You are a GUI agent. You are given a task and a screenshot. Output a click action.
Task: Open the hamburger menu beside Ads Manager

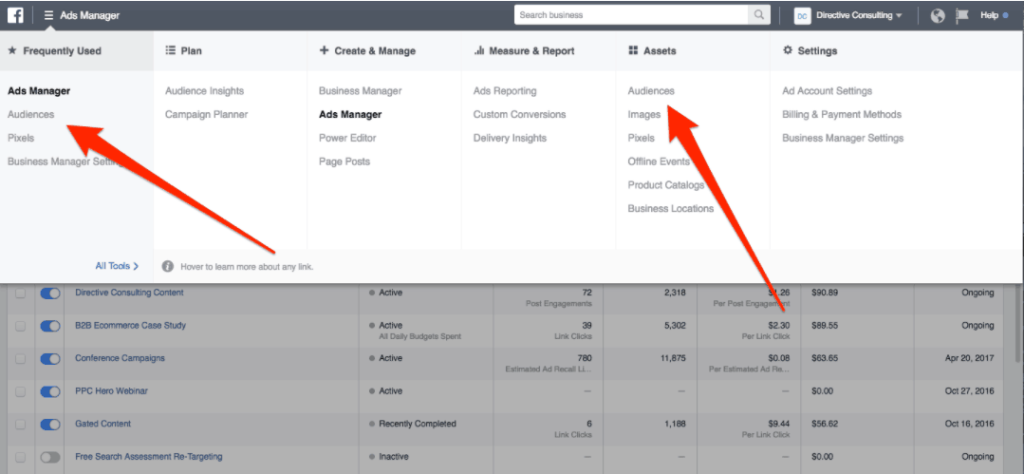coord(49,15)
